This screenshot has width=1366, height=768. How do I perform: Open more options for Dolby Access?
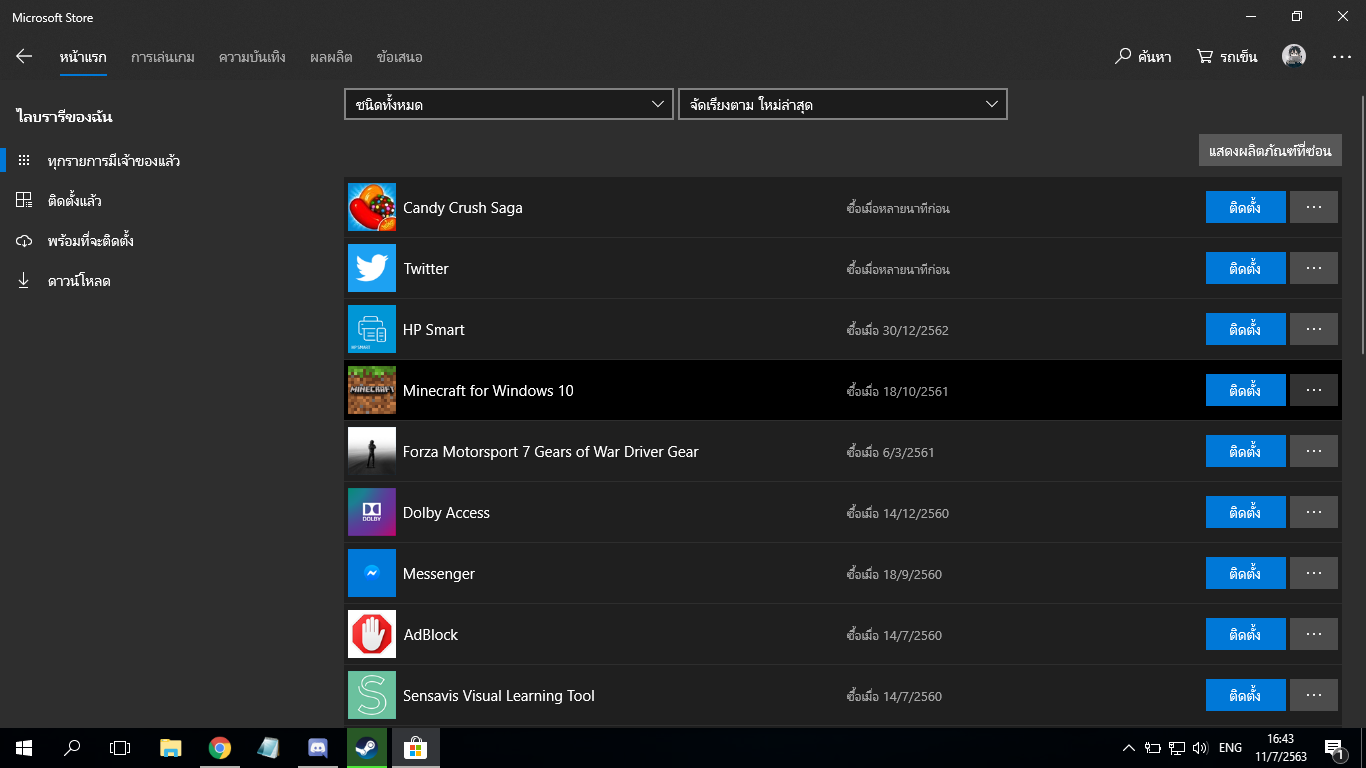pos(1314,512)
